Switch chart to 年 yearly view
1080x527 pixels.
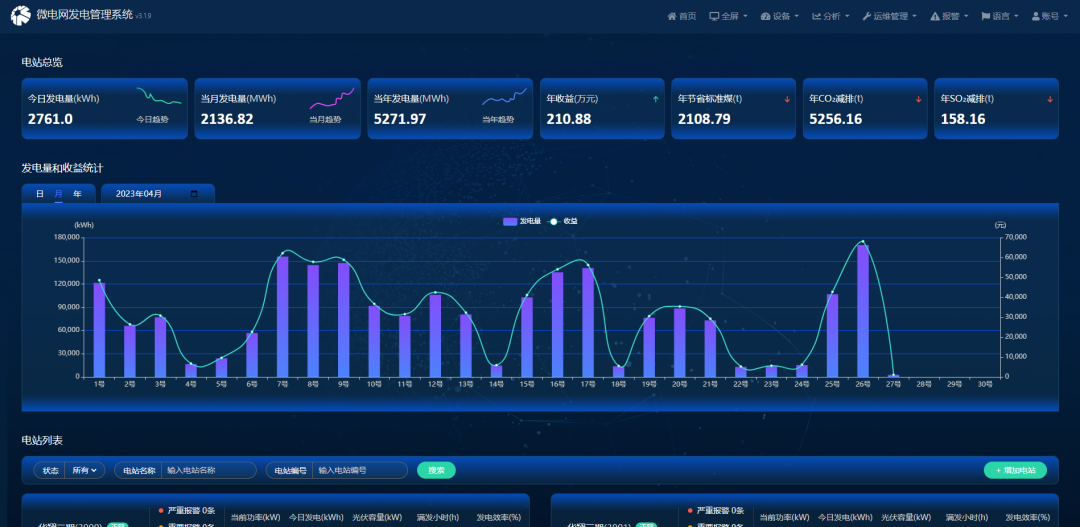point(77,193)
